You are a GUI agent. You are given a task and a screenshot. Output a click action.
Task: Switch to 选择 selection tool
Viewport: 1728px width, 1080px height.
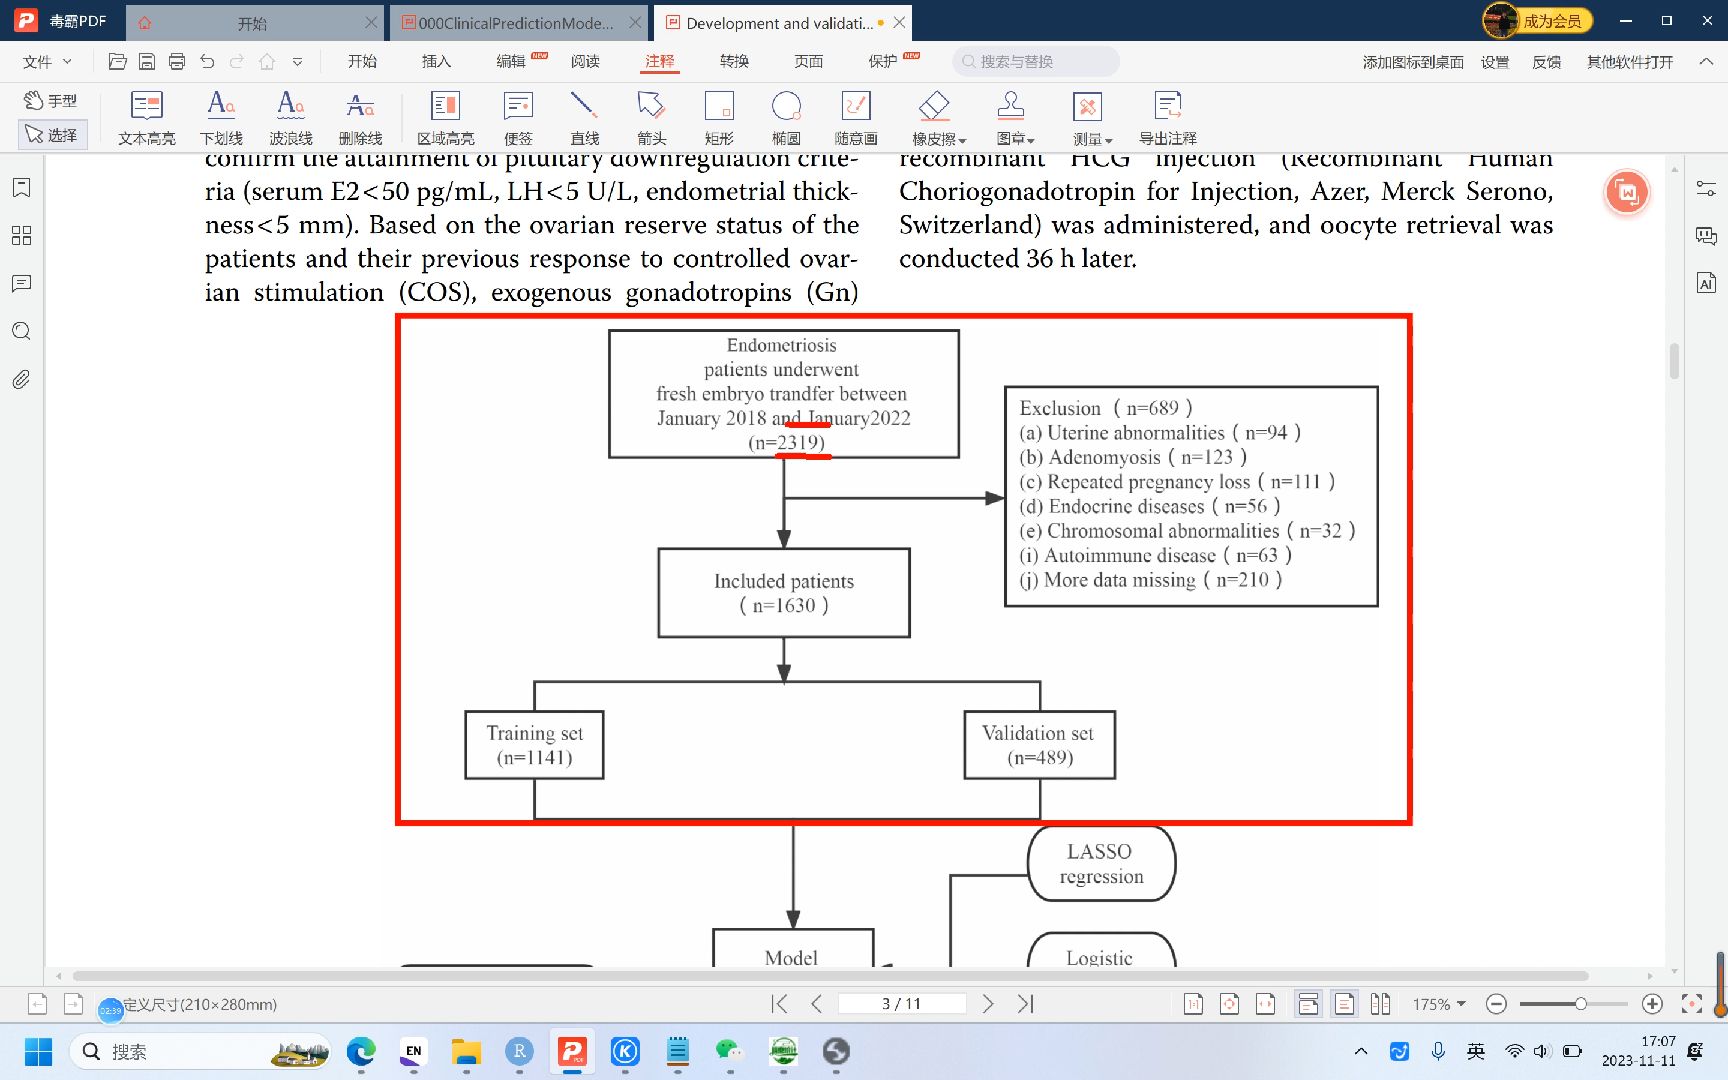coord(52,134)
